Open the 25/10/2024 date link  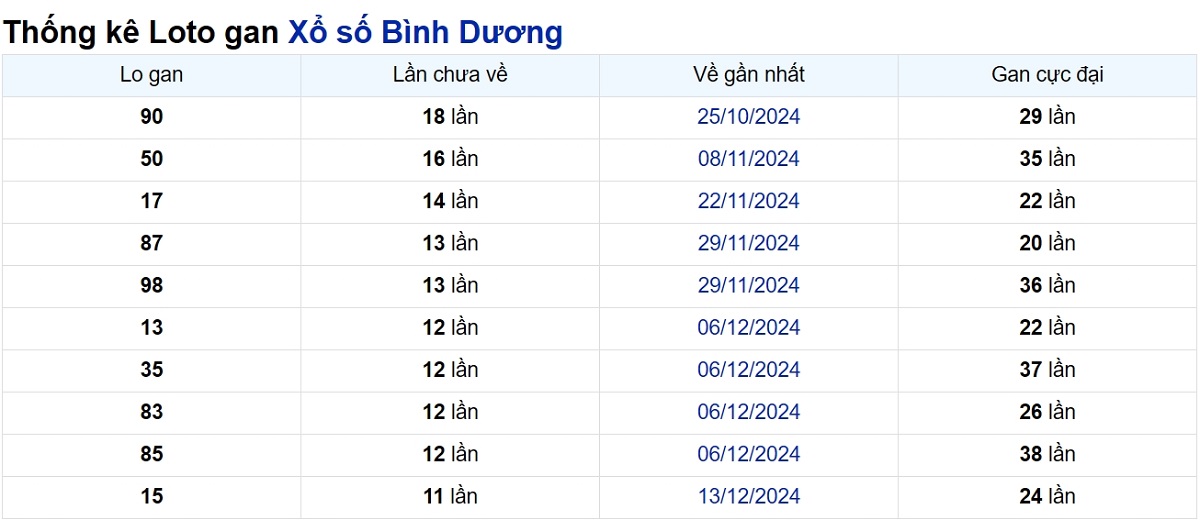pos(749,117)
